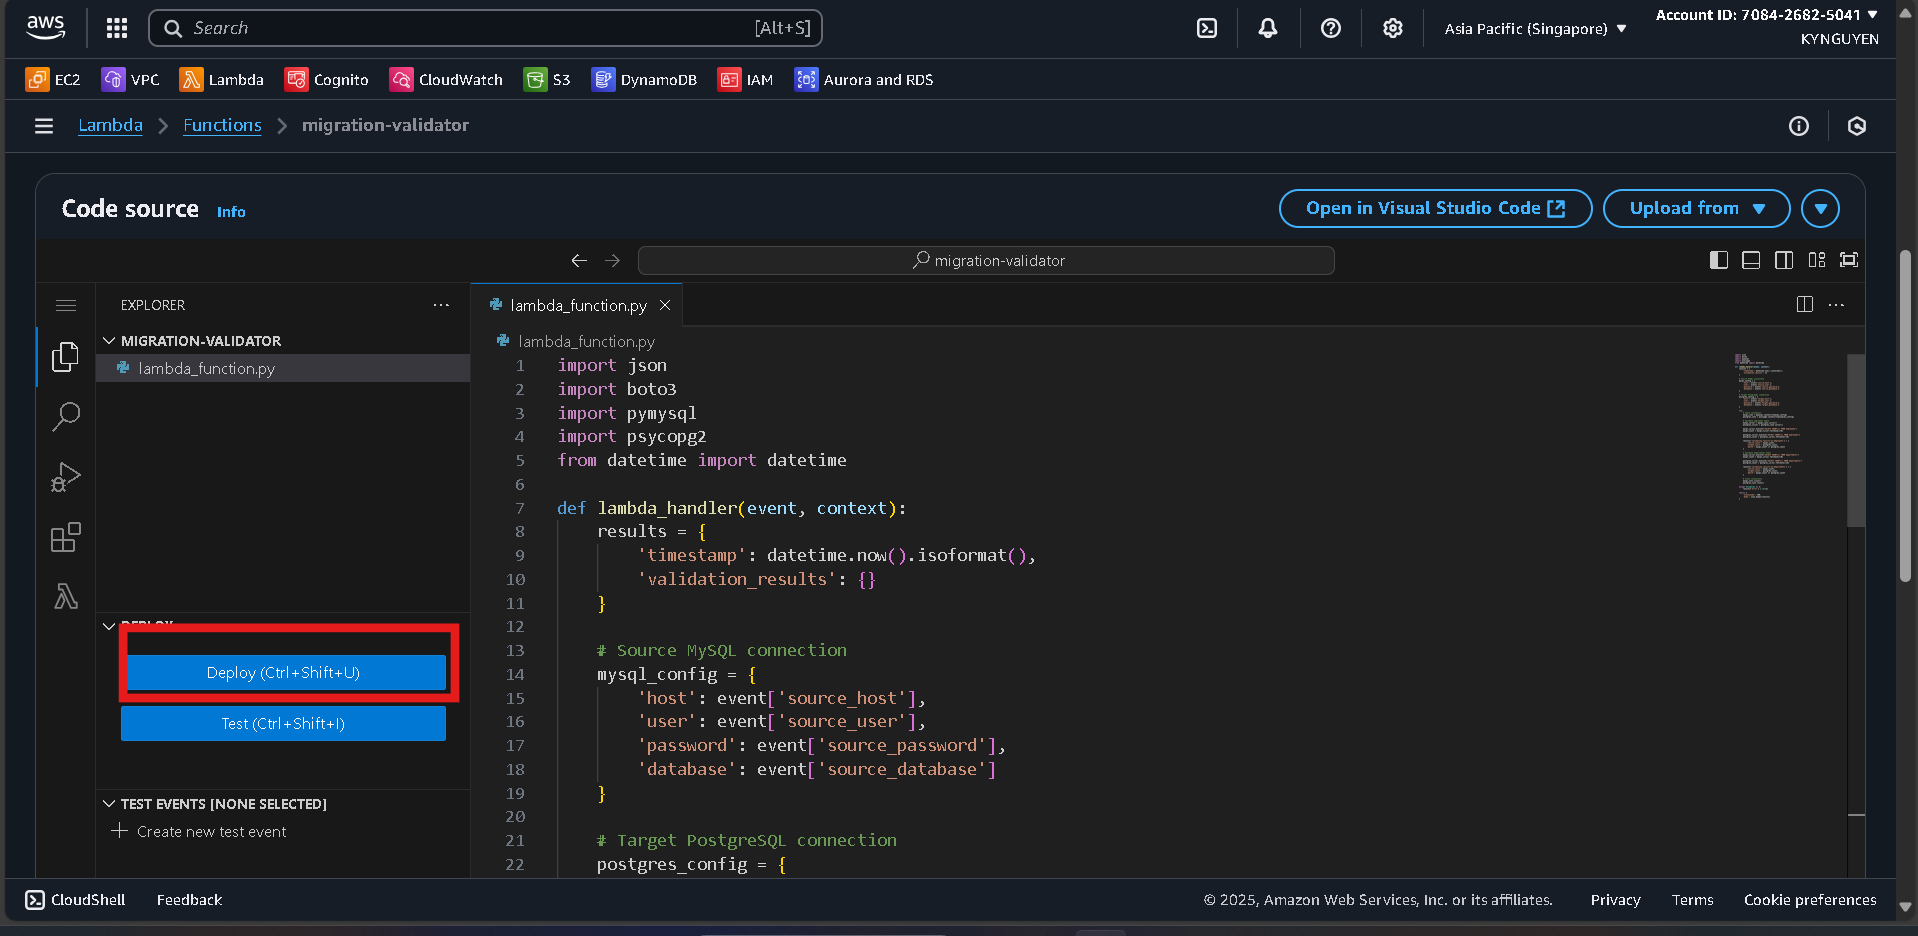This screenshot has width=1918, height=936.
Task: Open AWS settings via the gear icon
Action: click(1392, 28)
